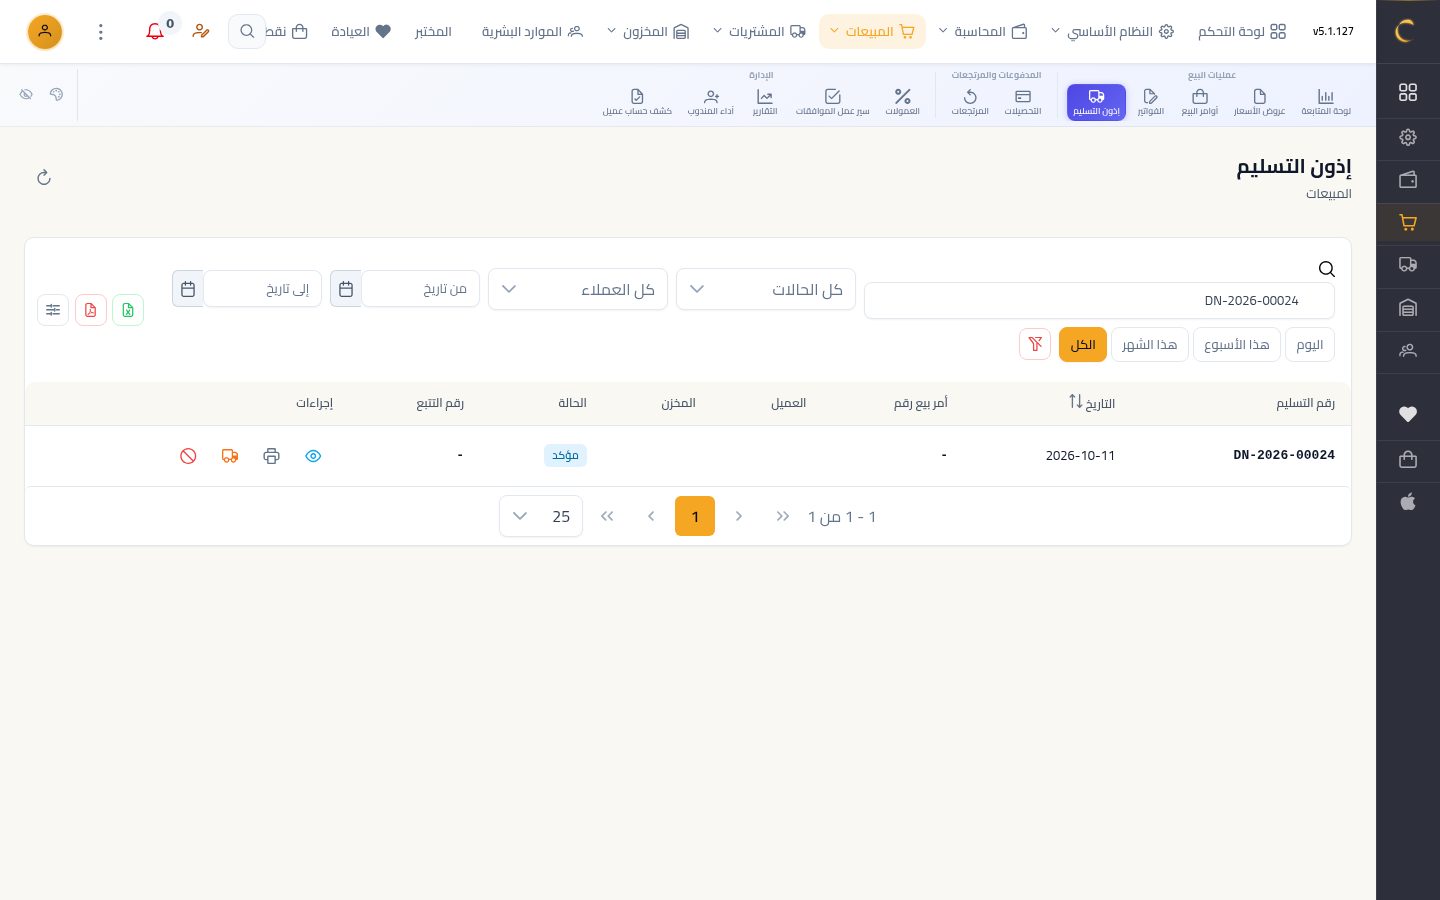Open the 'من تاريخ' from-date field

pos(420,289)
